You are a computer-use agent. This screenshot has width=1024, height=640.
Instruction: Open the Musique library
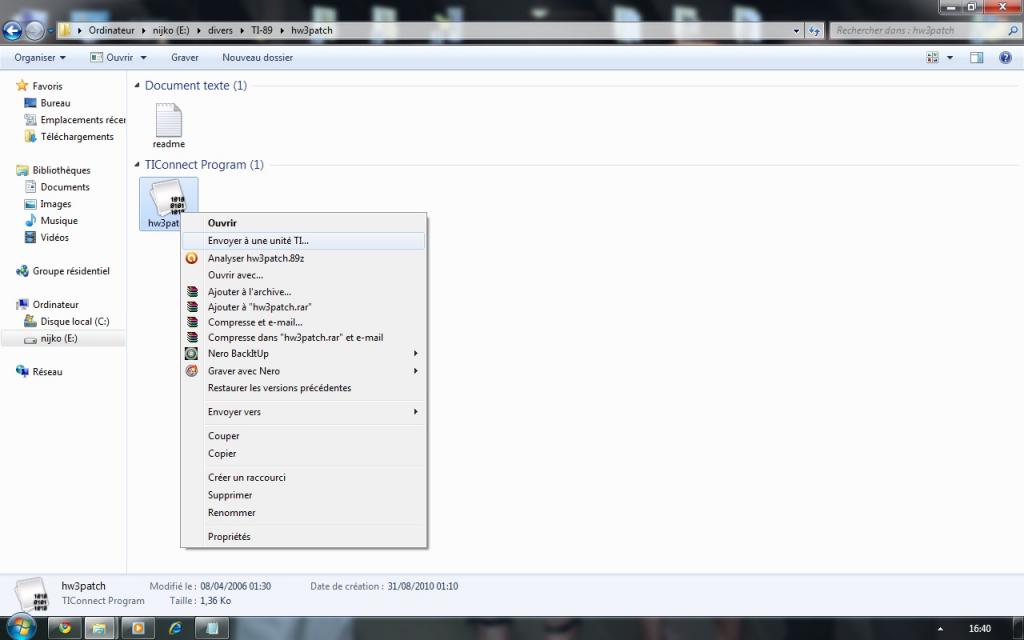point(52,221)
